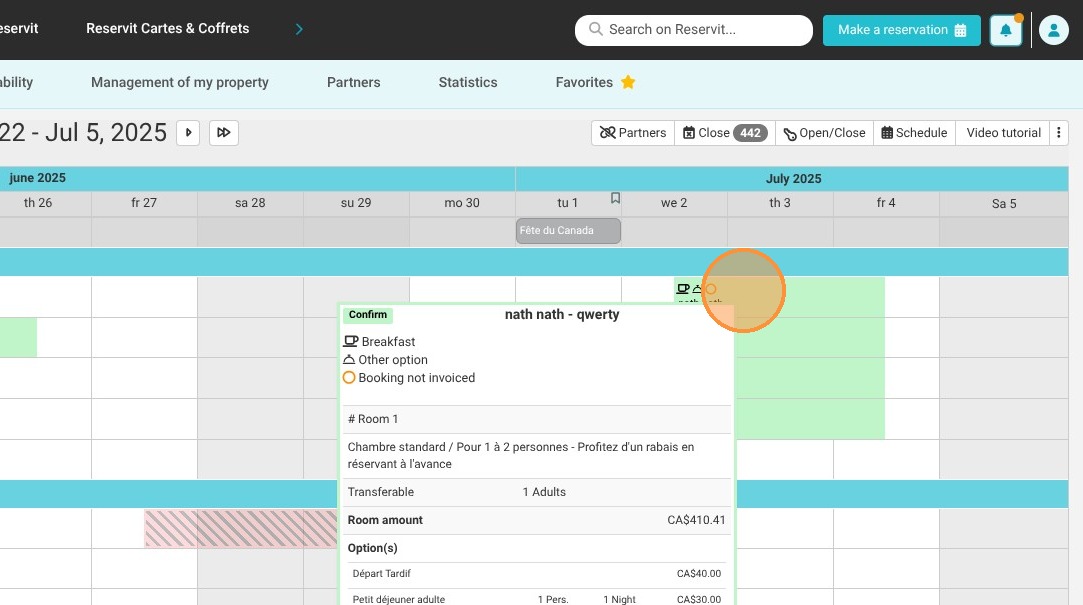
Task: Select the Partners menu item
Action: coord(354,82)
